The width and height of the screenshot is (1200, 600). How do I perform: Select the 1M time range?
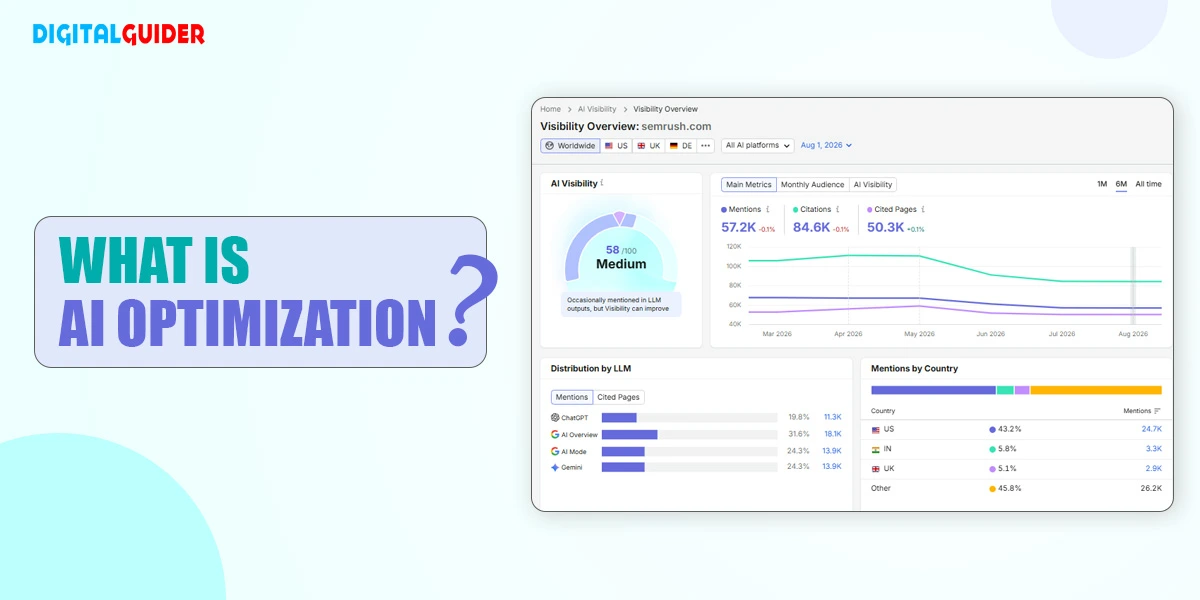[x=1102, y=184]
